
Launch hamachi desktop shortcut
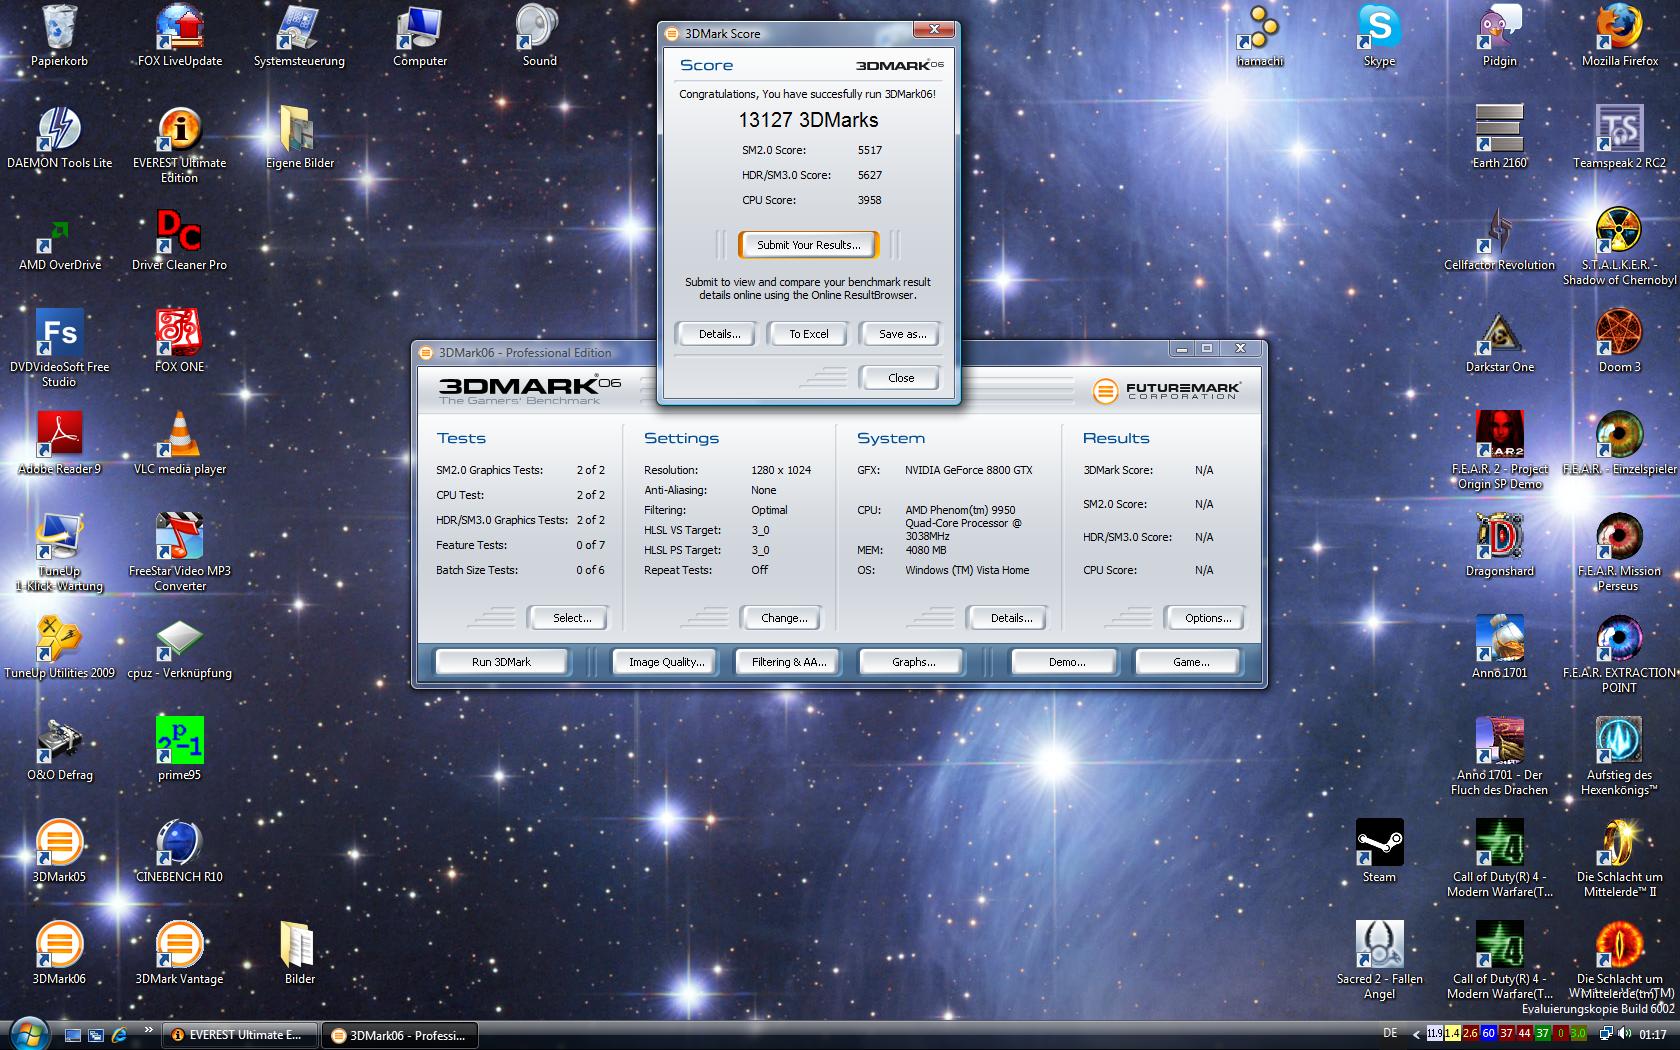coord(1259,36)
